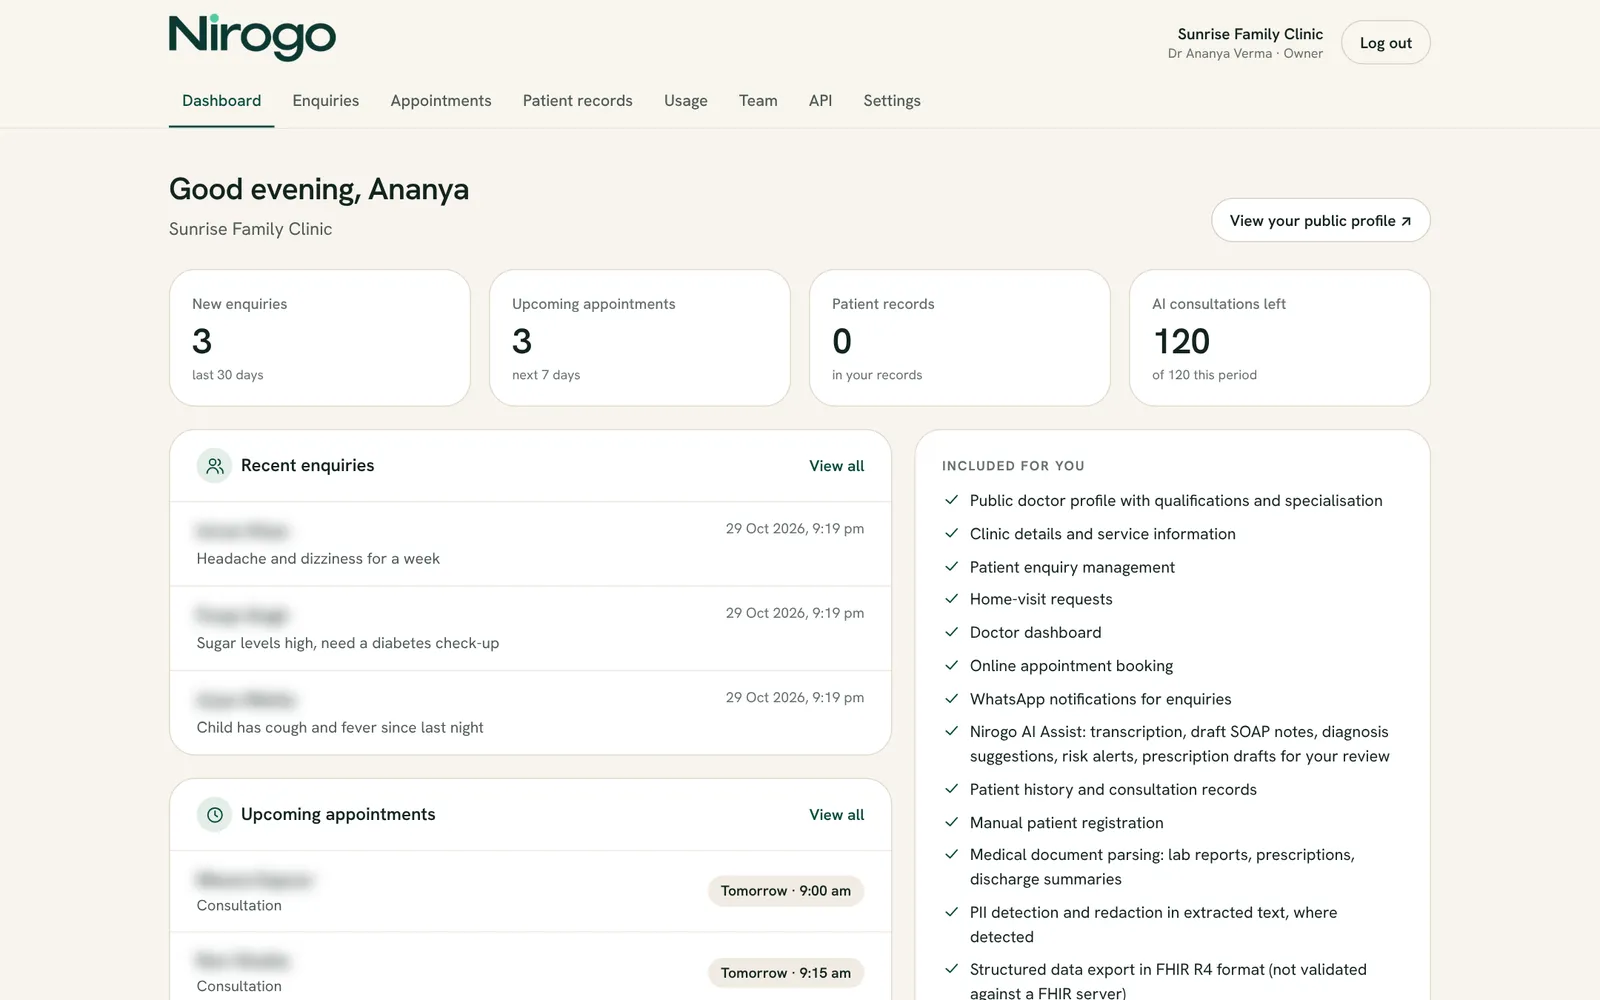The width and height of the screenshot is (1600, 1000).
Task: Click checkmark beside Online appointment booking
Action: (952, 666)
